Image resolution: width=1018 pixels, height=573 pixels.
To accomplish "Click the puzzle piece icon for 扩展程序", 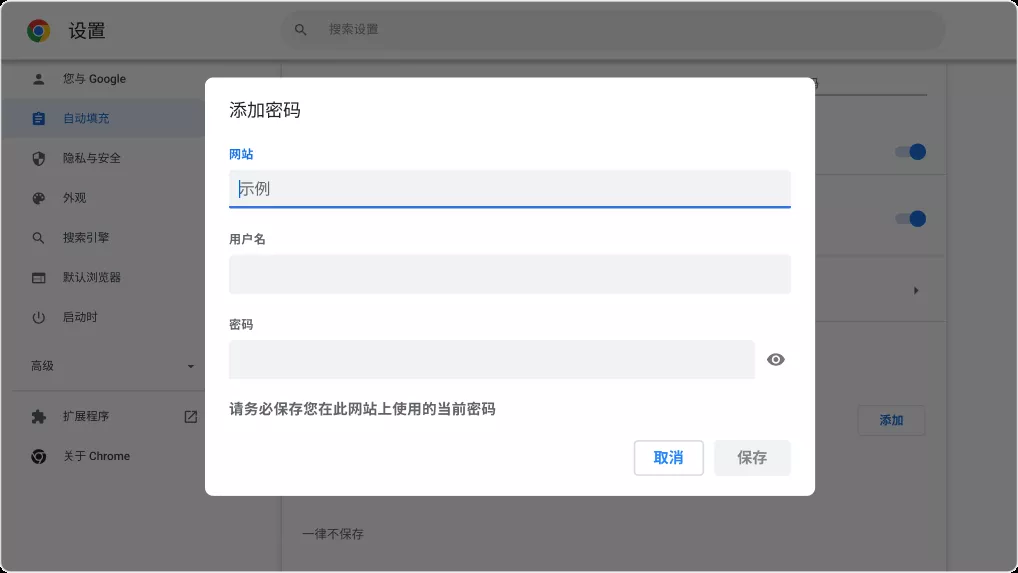I will coord(39,417).
